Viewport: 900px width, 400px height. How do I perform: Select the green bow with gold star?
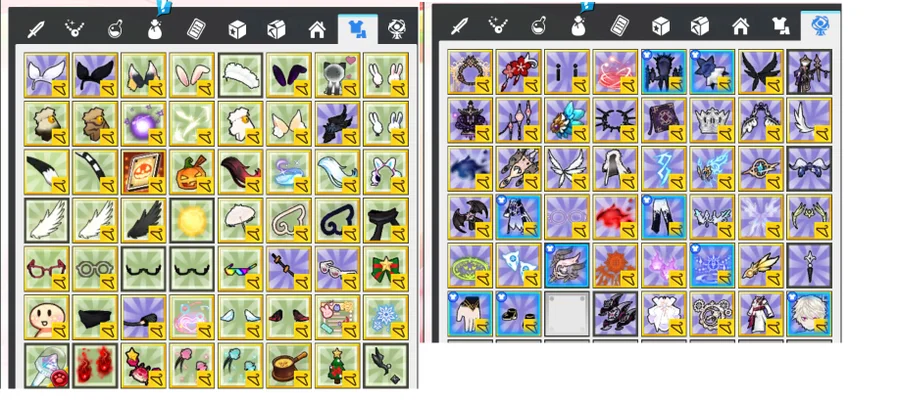(386, 268)
